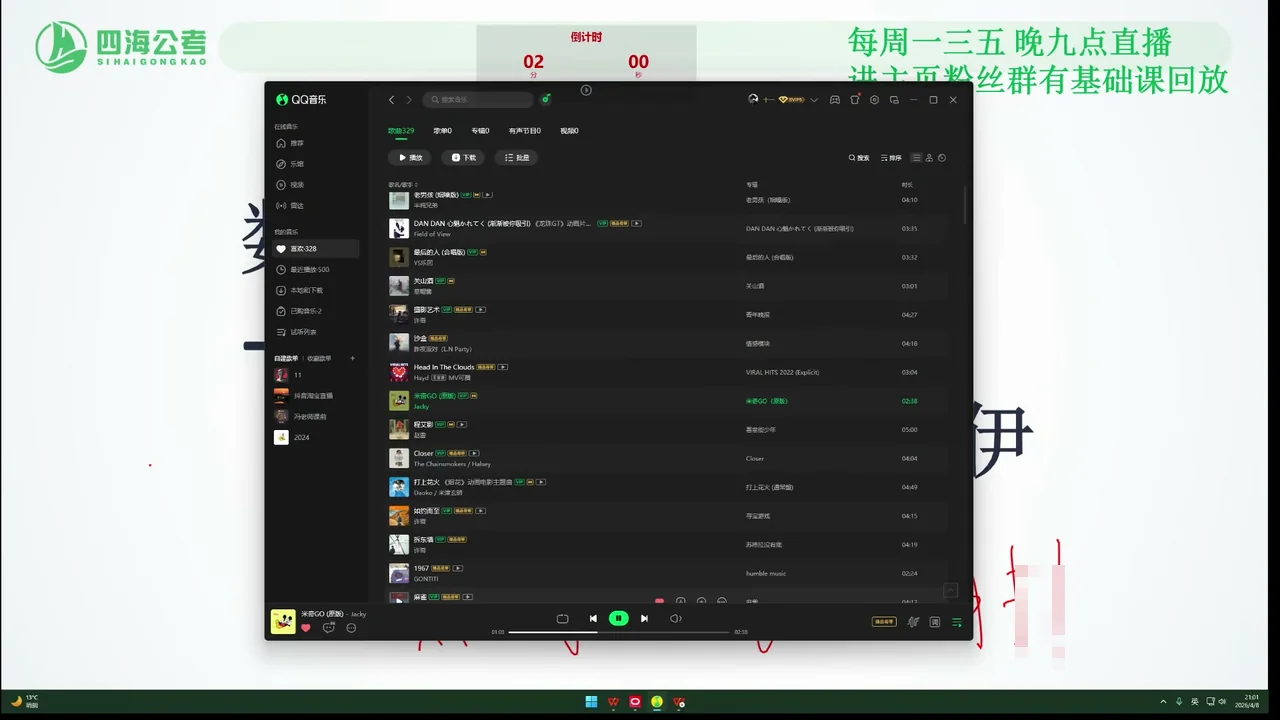Open the sound effects icon in player bar

(913, 622)
